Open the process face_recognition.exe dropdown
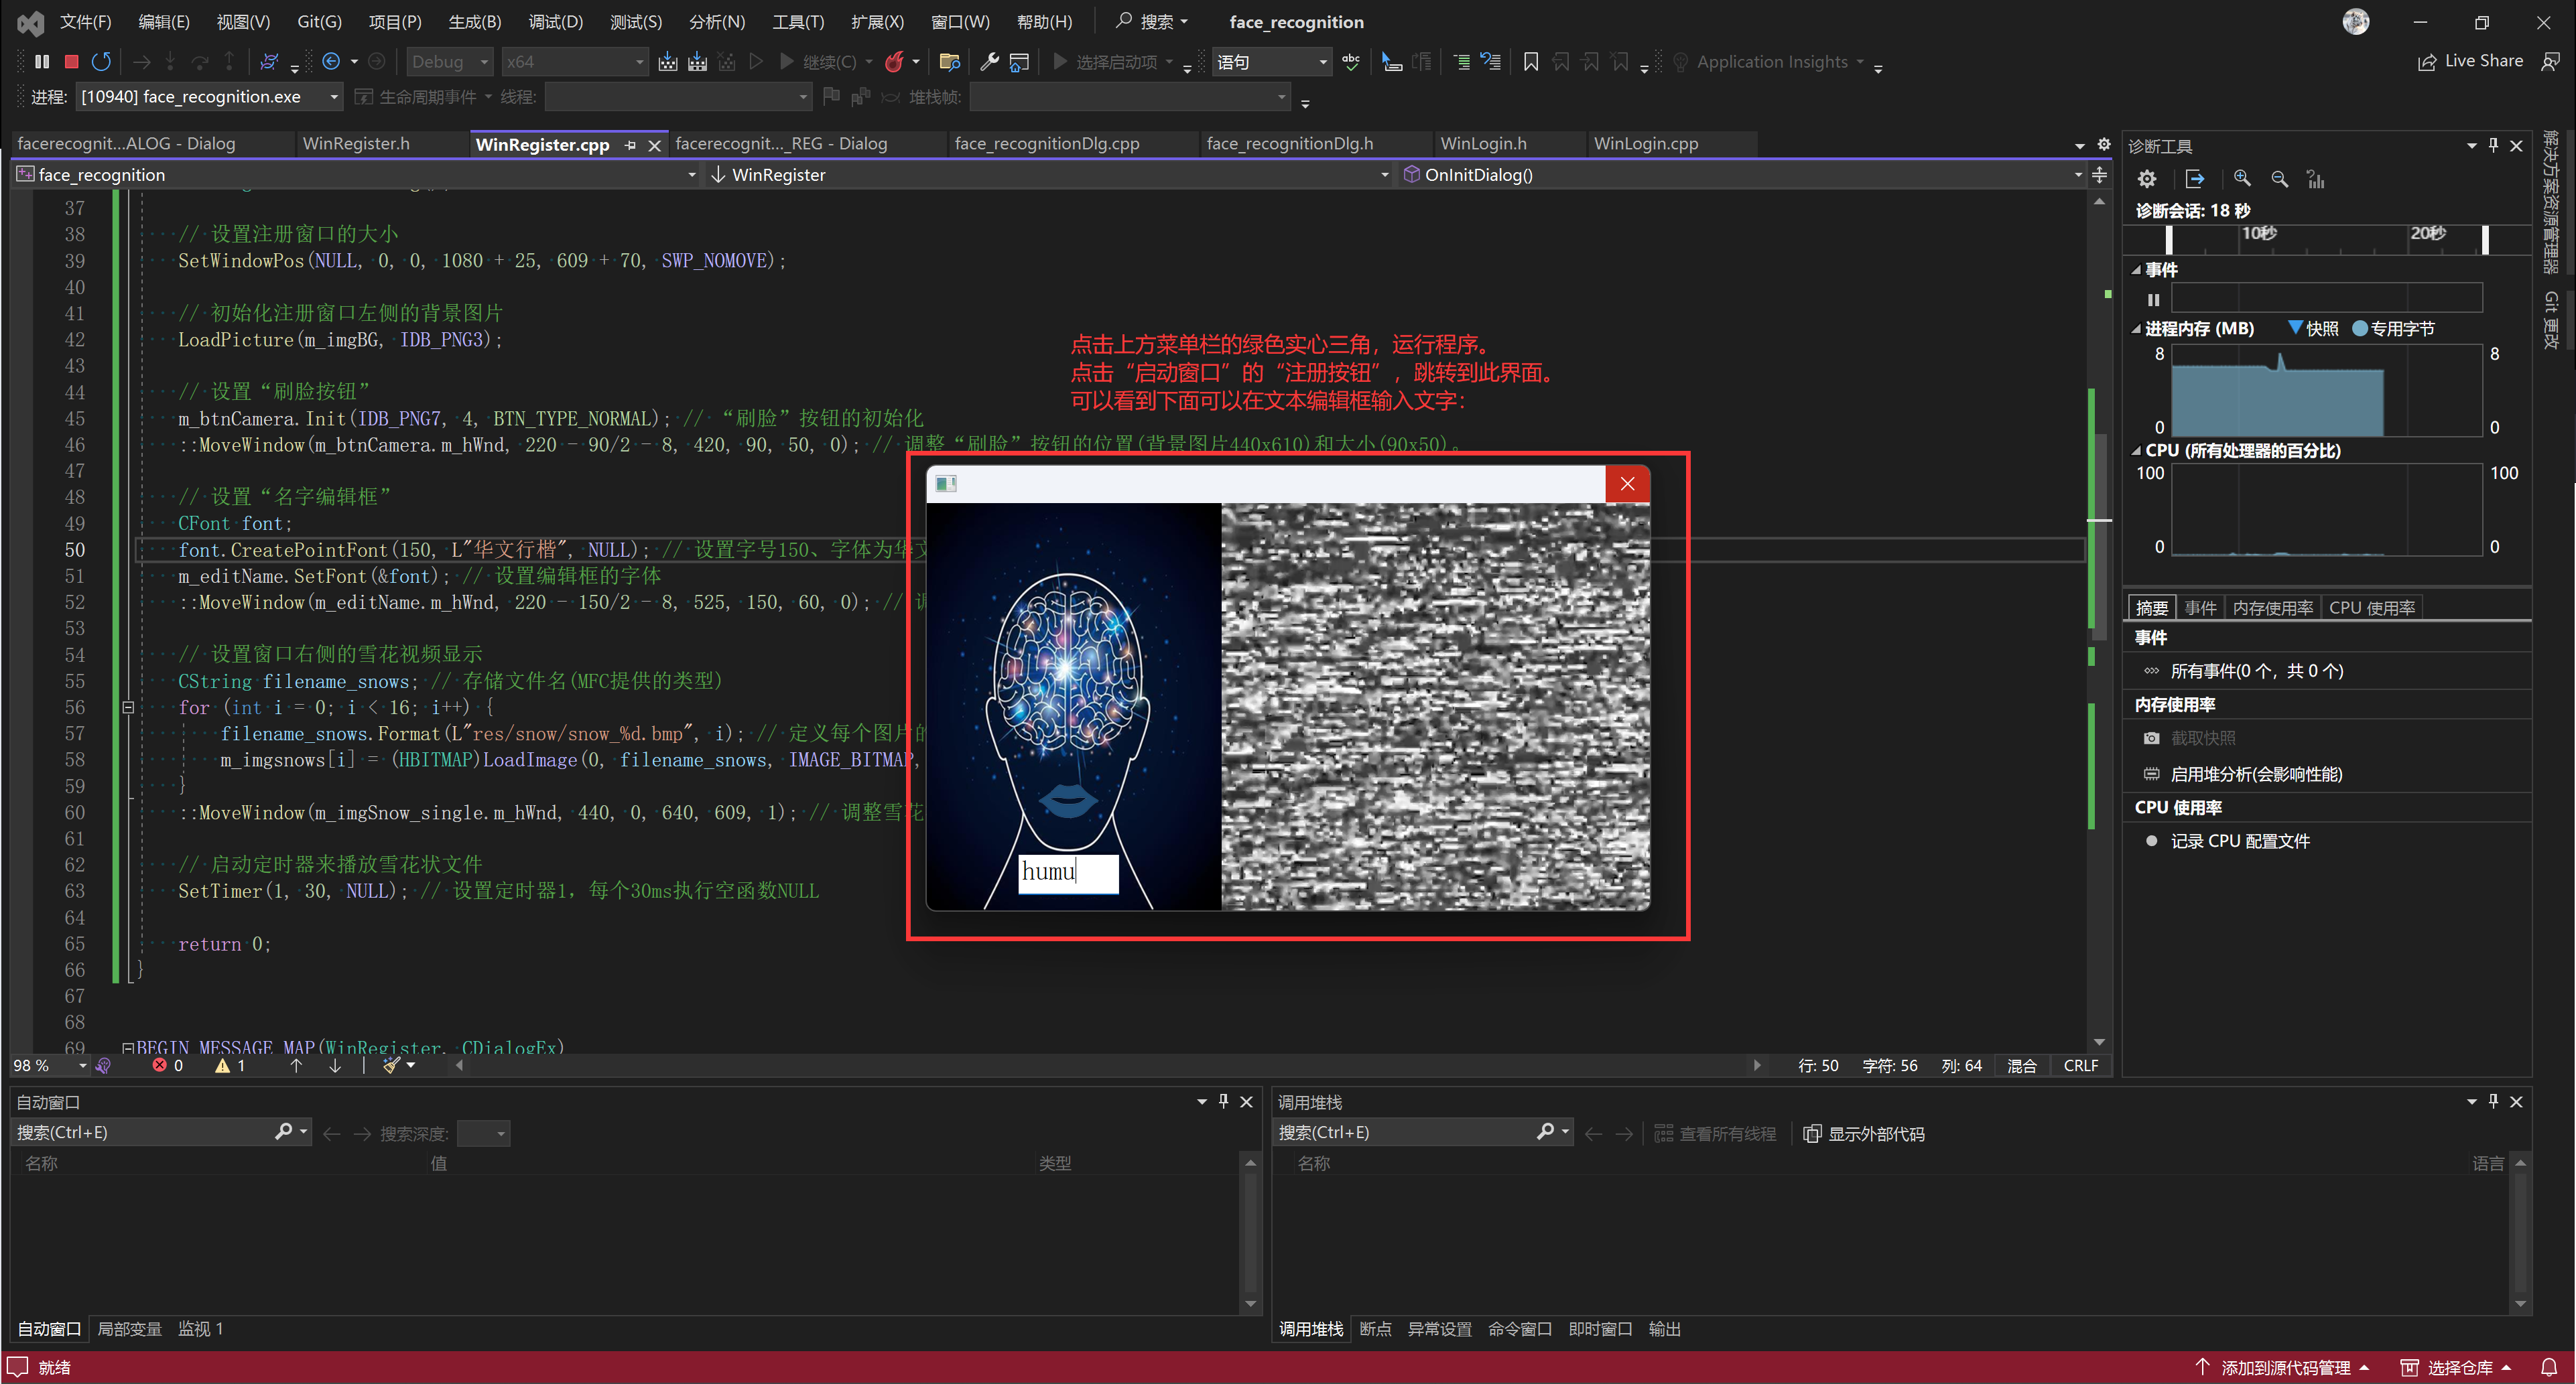 [334, 97]
